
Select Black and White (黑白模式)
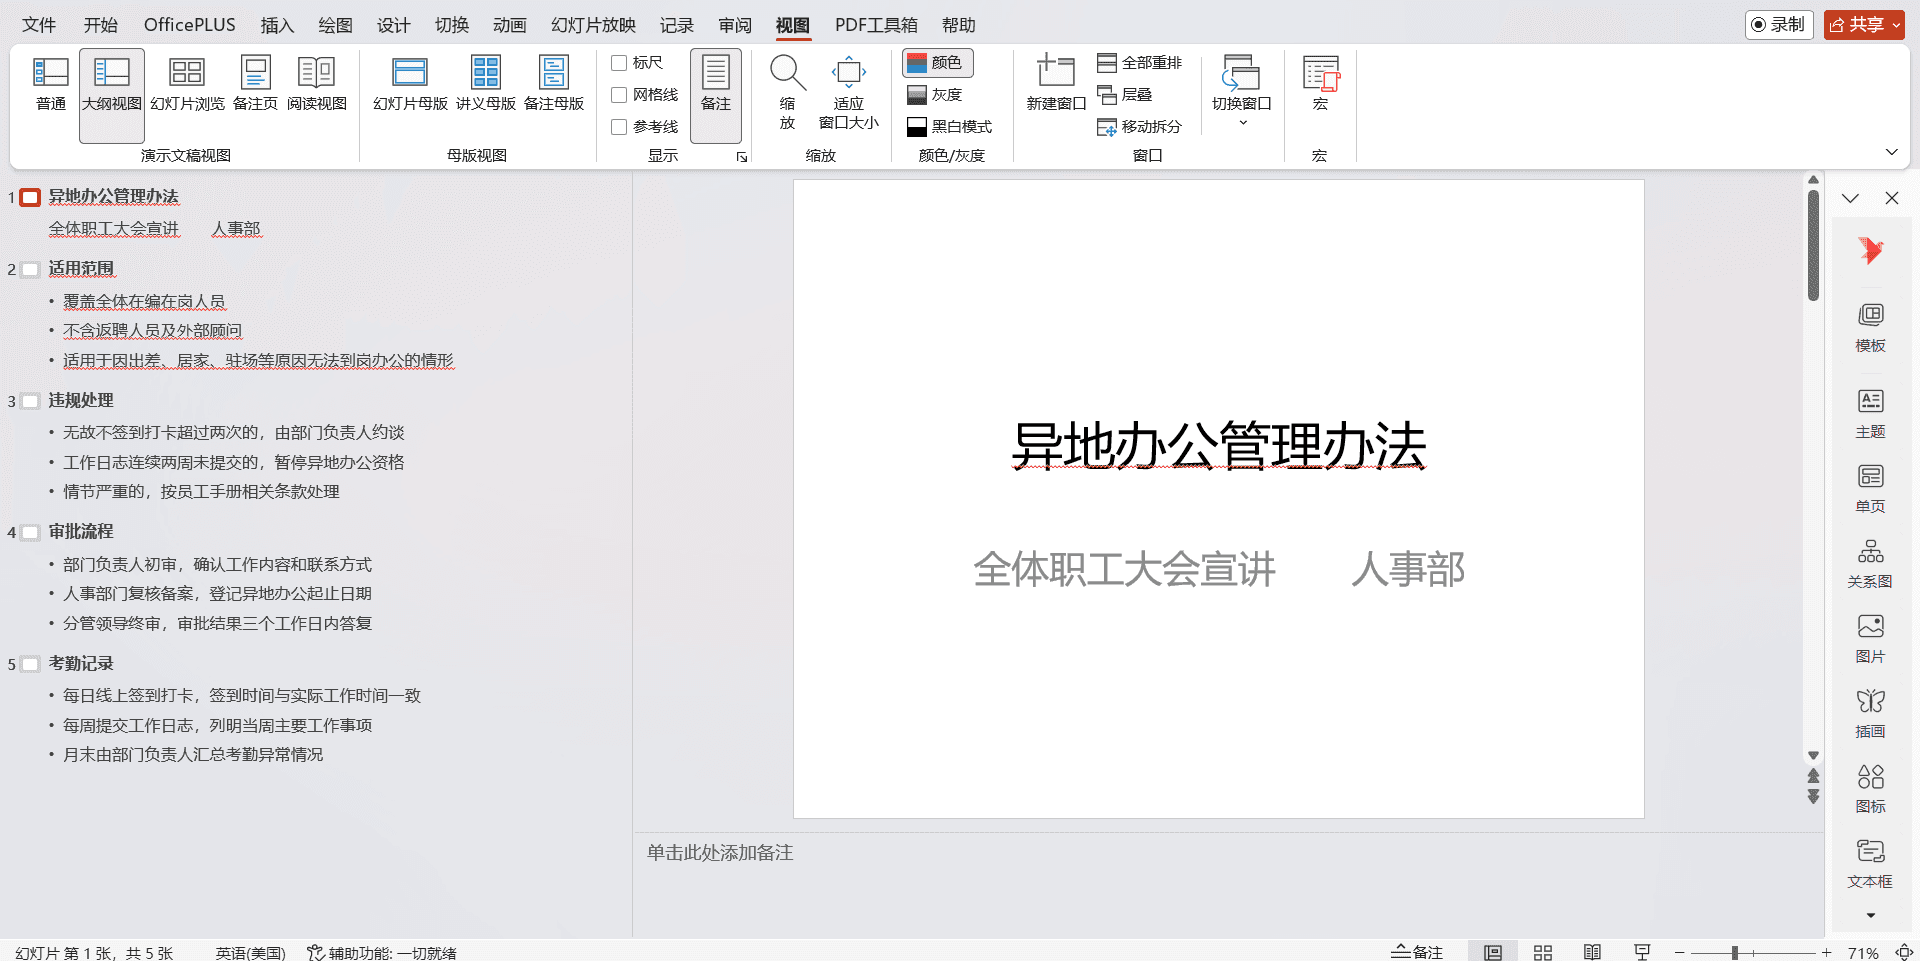(949, 127)
